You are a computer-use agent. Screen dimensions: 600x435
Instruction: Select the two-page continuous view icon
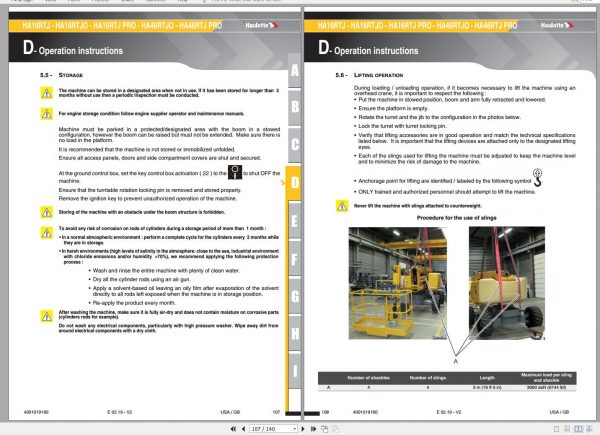click(x=589, y=429)
